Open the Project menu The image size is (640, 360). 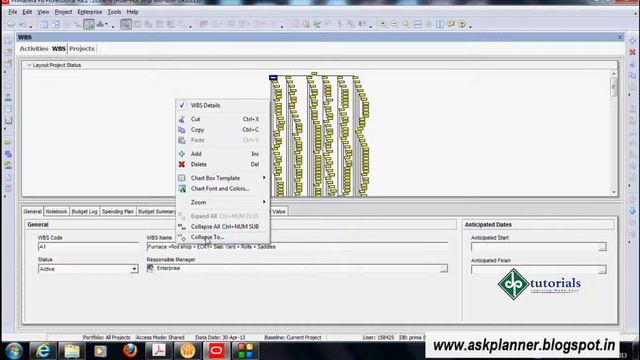tap(63, 12)
